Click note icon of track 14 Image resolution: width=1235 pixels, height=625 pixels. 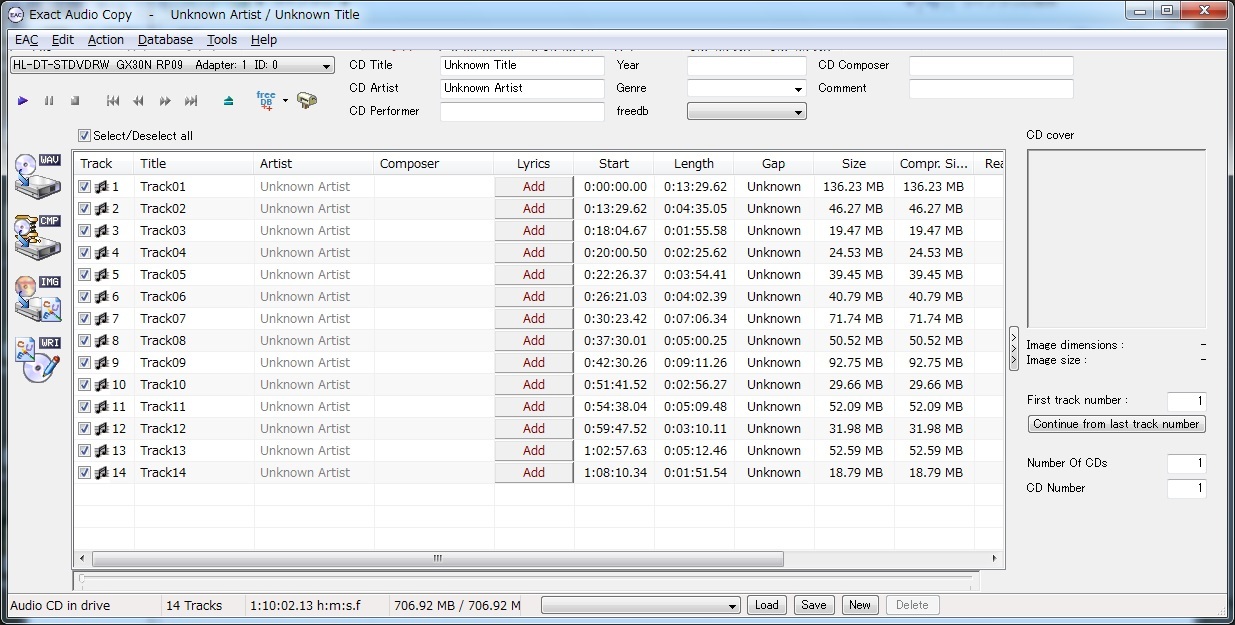coord(101,473)
